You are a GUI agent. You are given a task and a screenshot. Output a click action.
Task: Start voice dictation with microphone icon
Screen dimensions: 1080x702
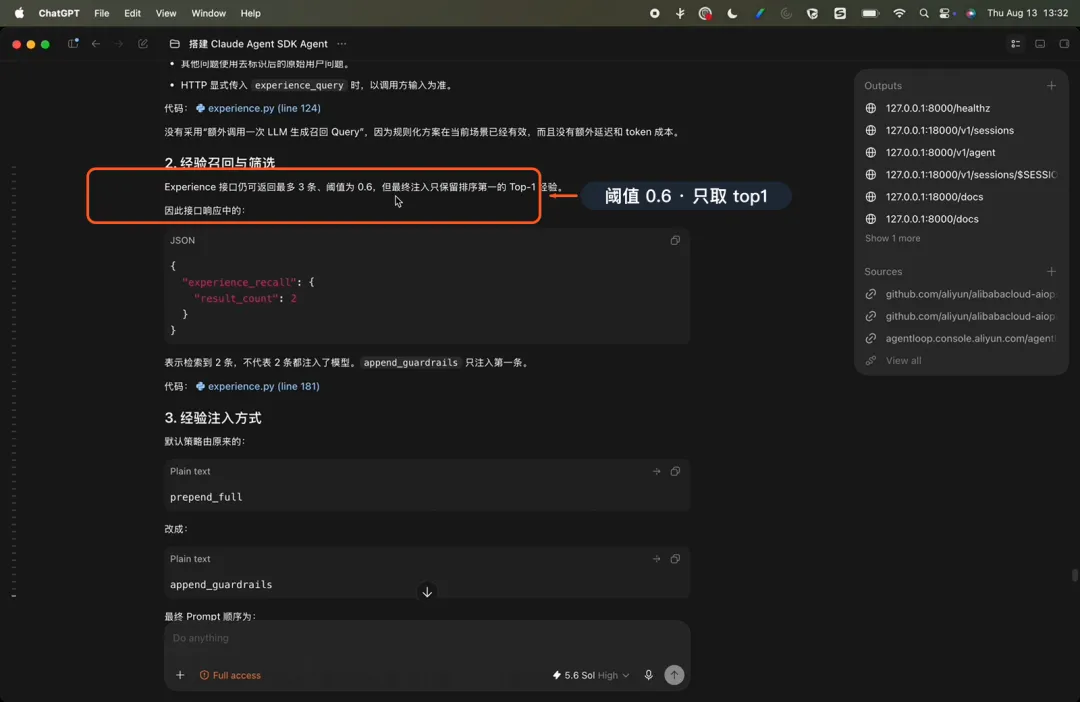pyautogui.click(x=648, y=675)
